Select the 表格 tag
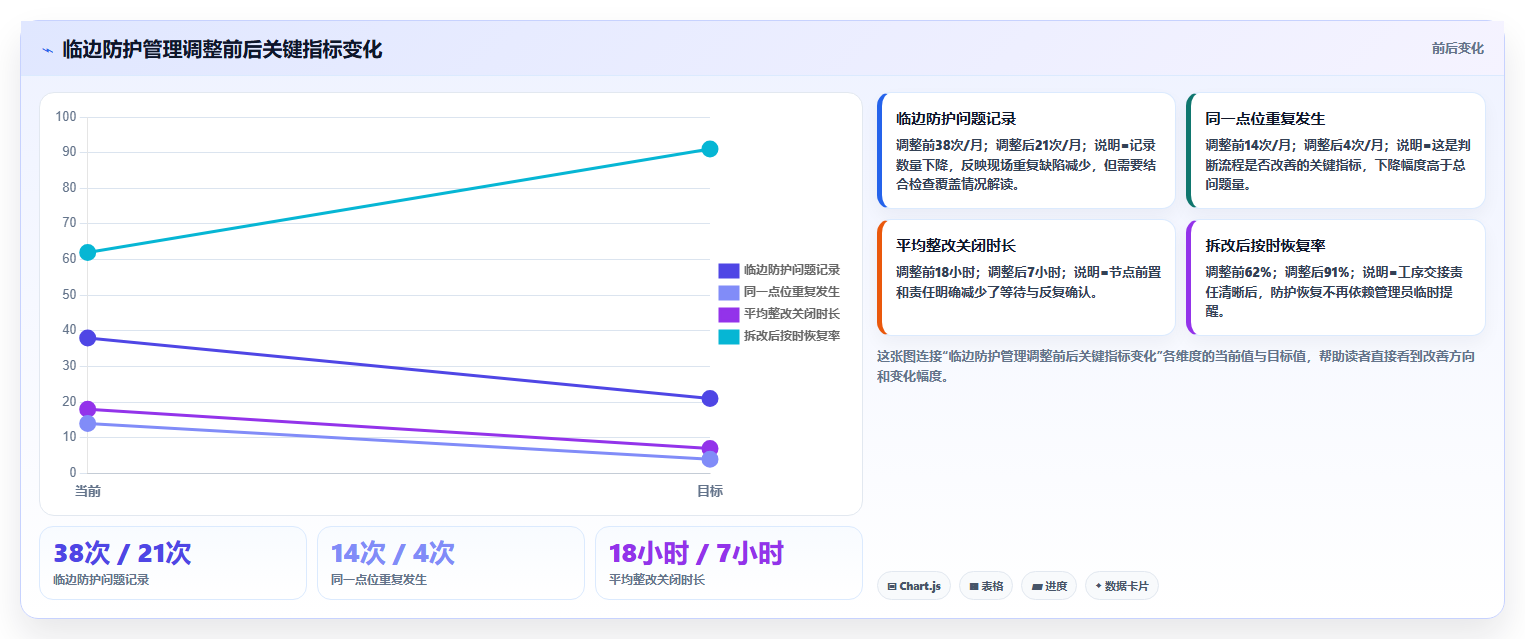 [x=986, y=586]
